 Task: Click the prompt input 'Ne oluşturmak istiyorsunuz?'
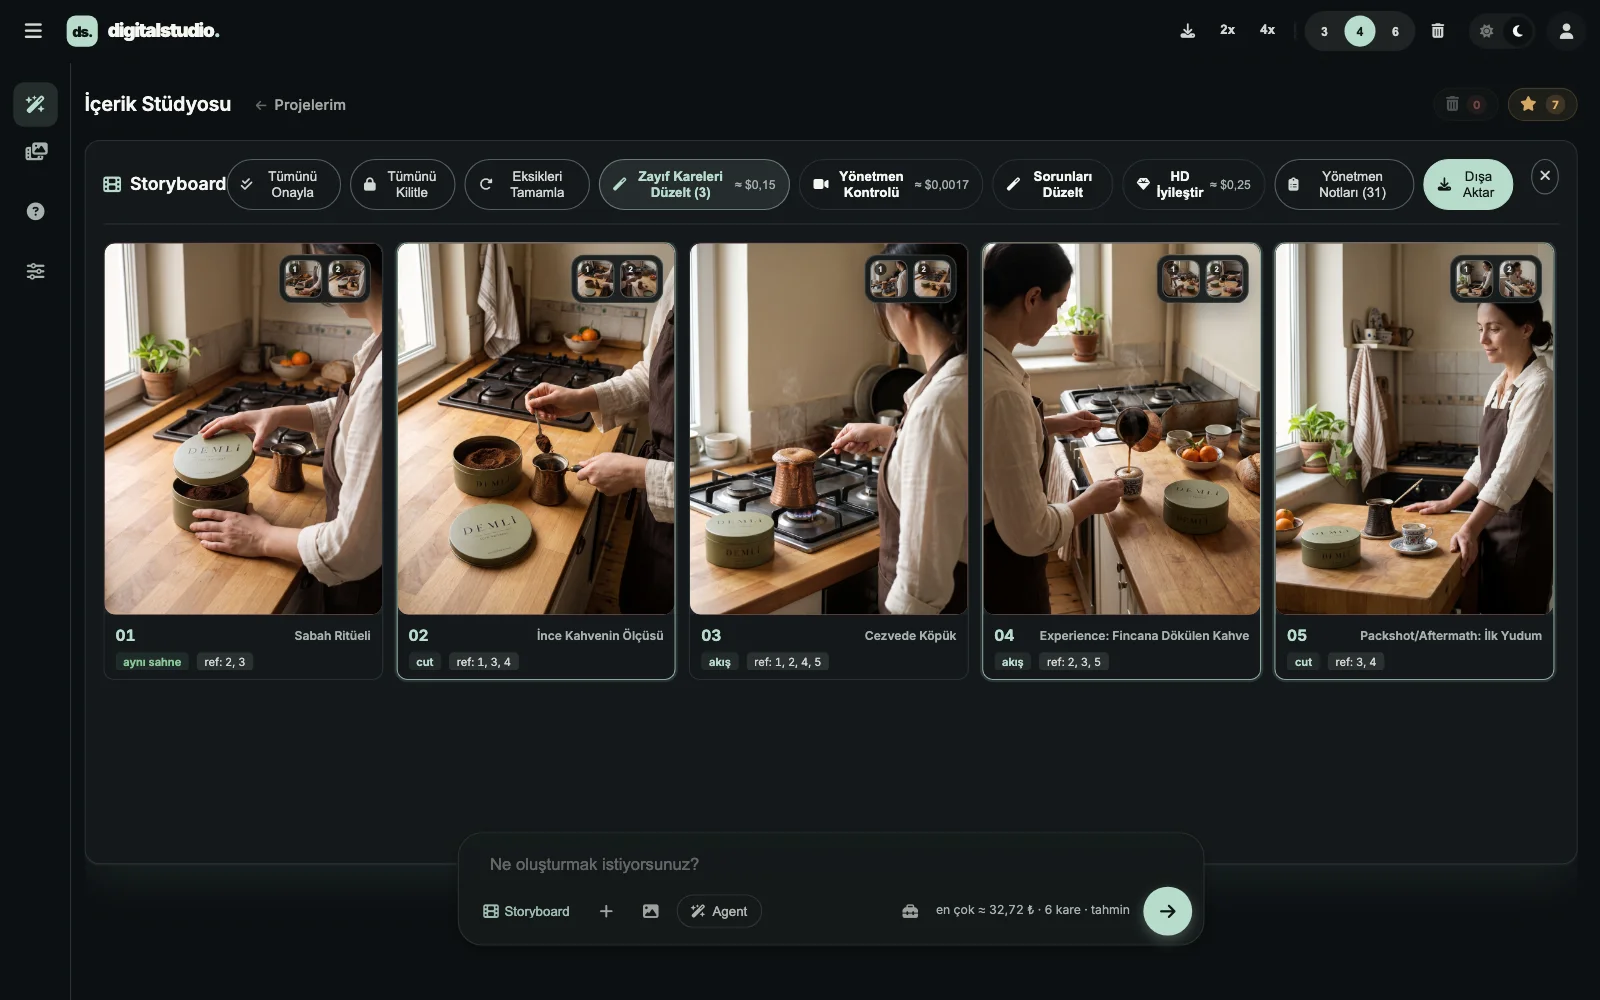point(830,864)
